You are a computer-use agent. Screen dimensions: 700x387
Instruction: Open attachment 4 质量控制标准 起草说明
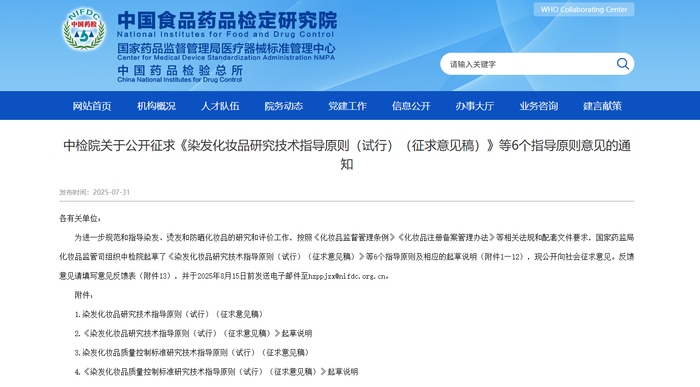[216, 372]
